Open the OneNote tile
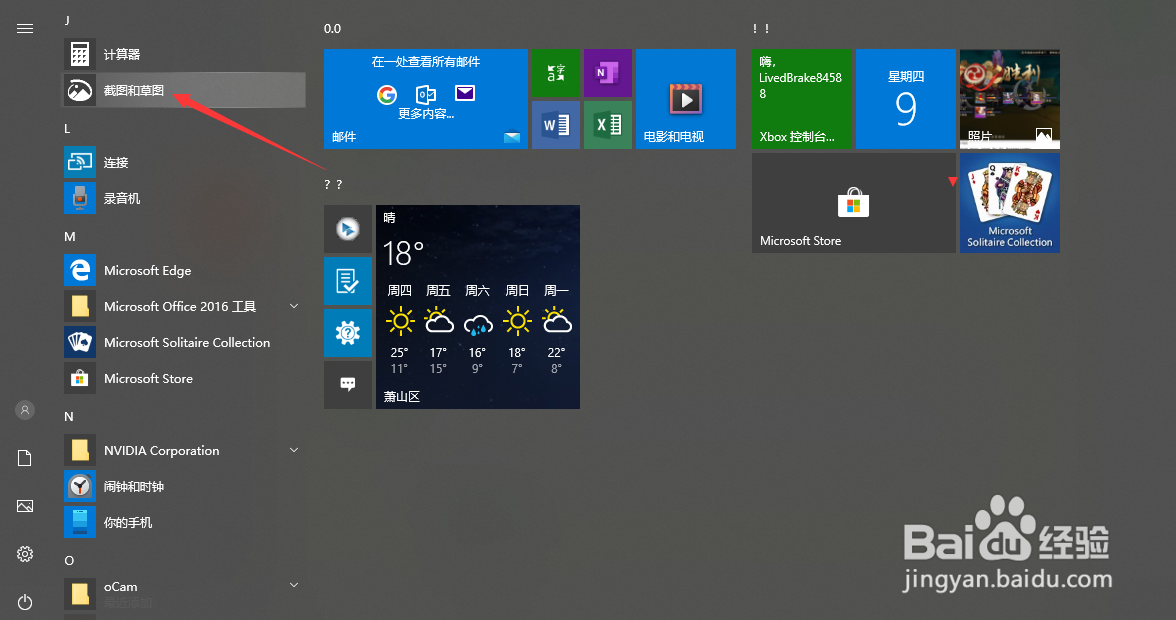 (x=608, y=73)
